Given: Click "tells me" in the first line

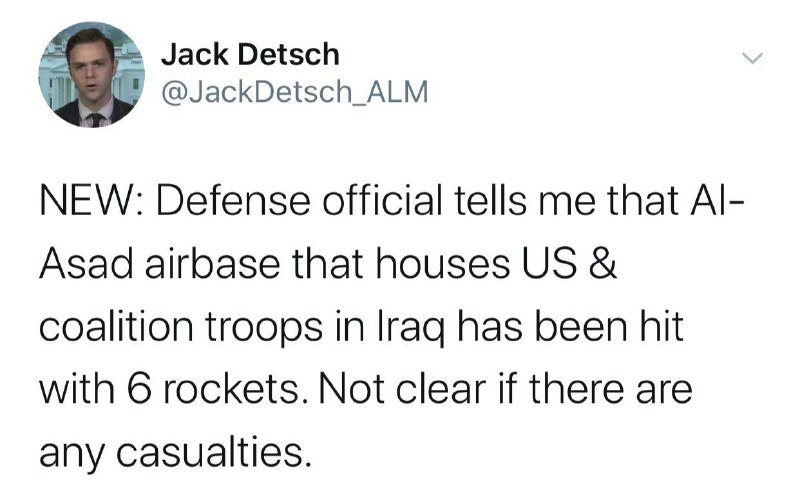Looking at the screenshot, I should tap(524, 200).
